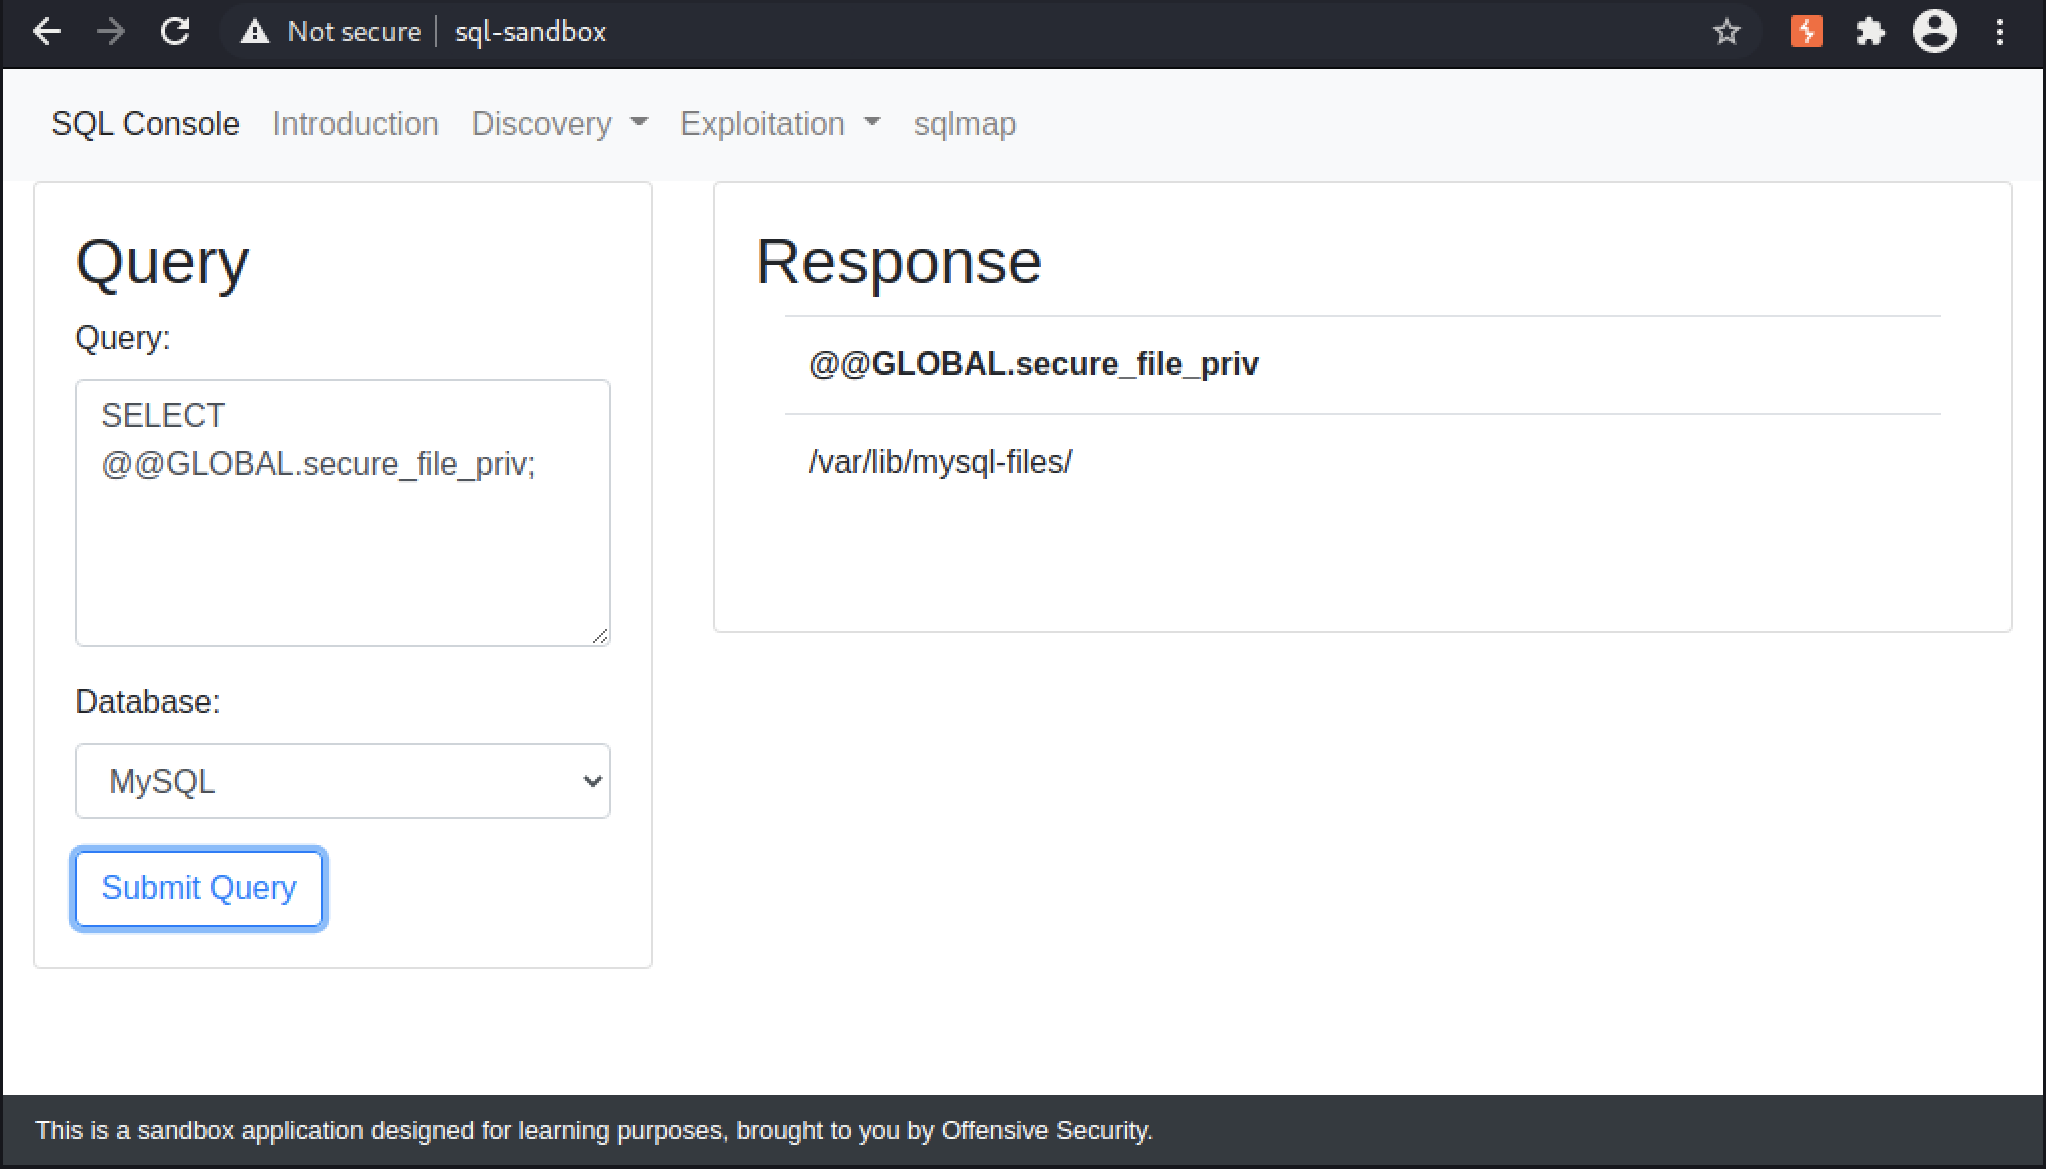The width and height of the screenshot is (2046, 1169).
Task: Reload the page with the refresh icon
Action: tap(175, 32)
